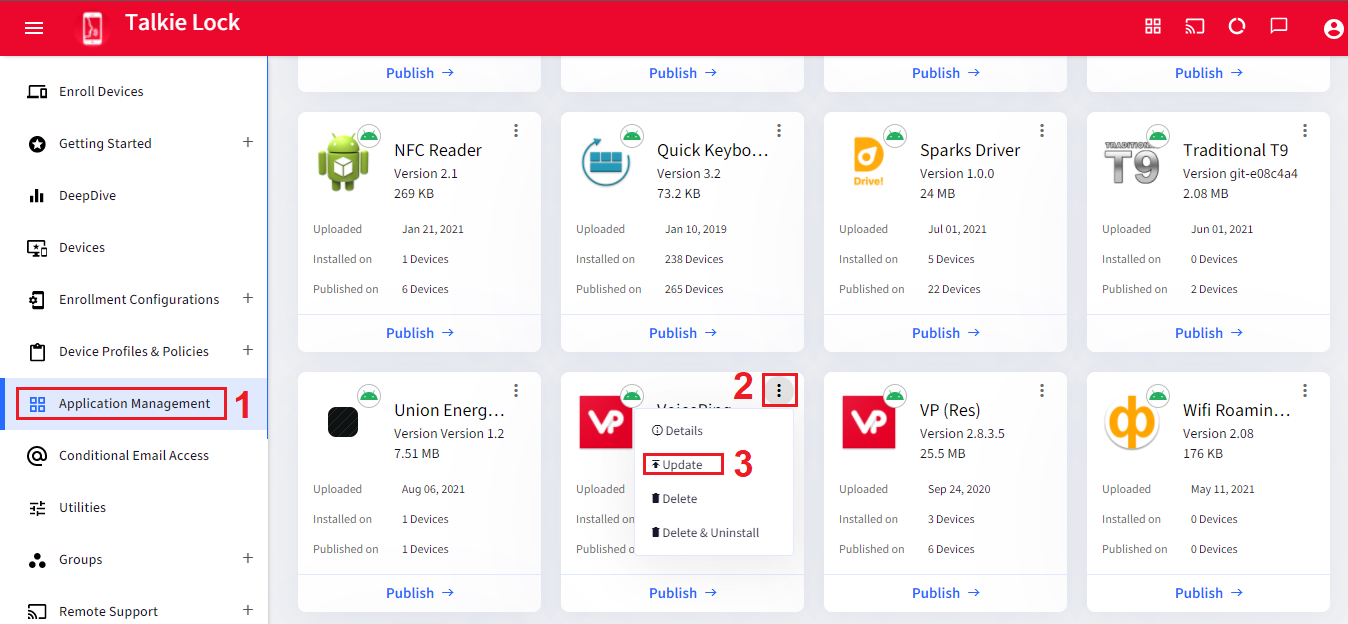Publish the VoicePing app
Screen dimensions: 1348x624
683,593
